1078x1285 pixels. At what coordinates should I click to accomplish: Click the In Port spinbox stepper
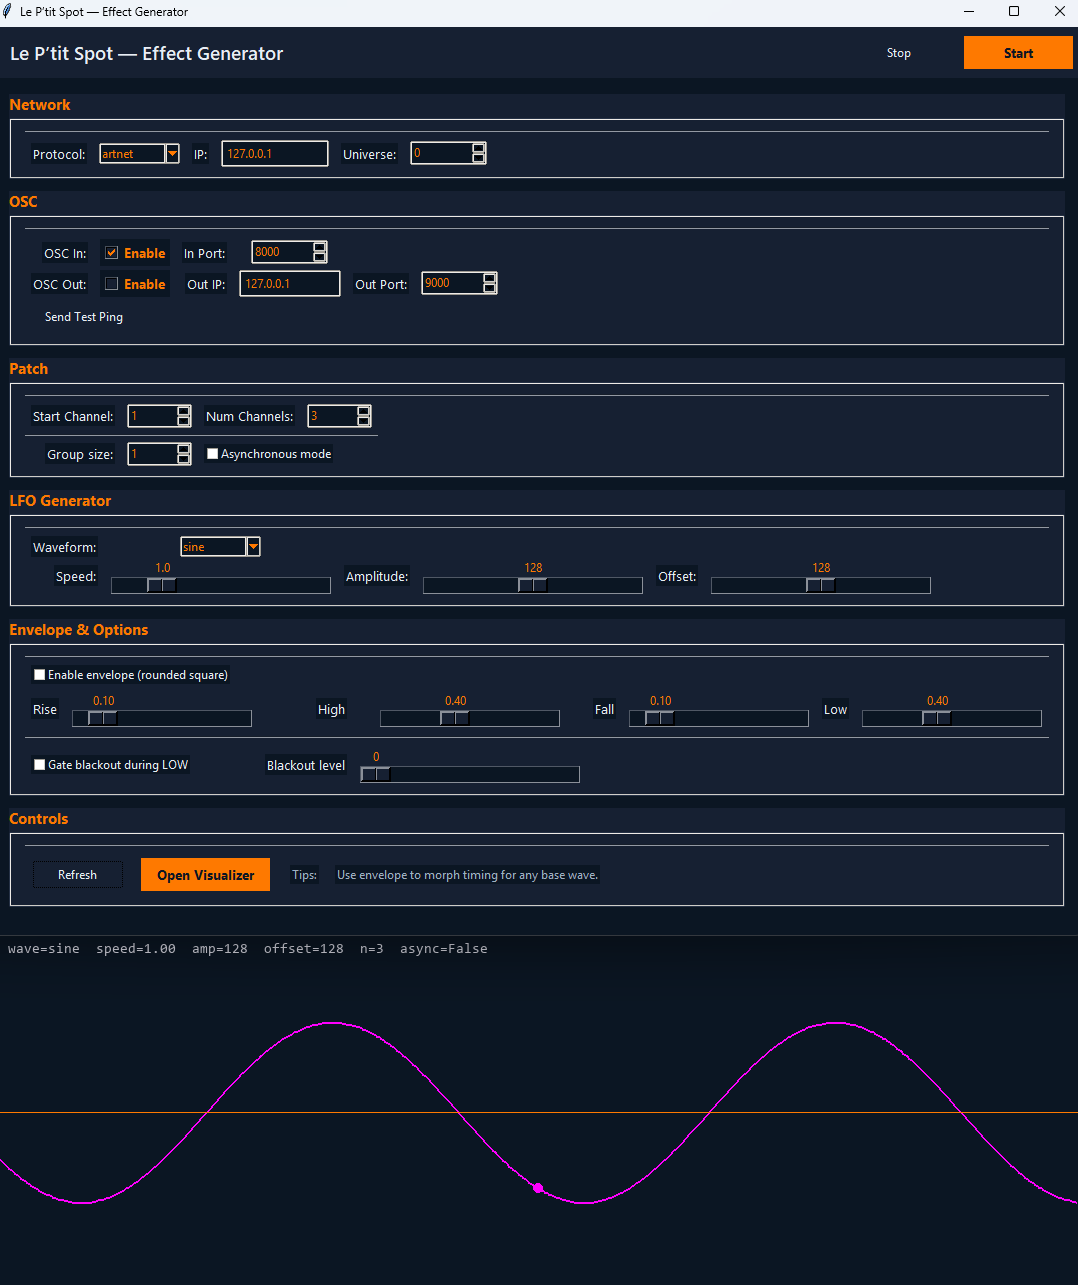320,252
